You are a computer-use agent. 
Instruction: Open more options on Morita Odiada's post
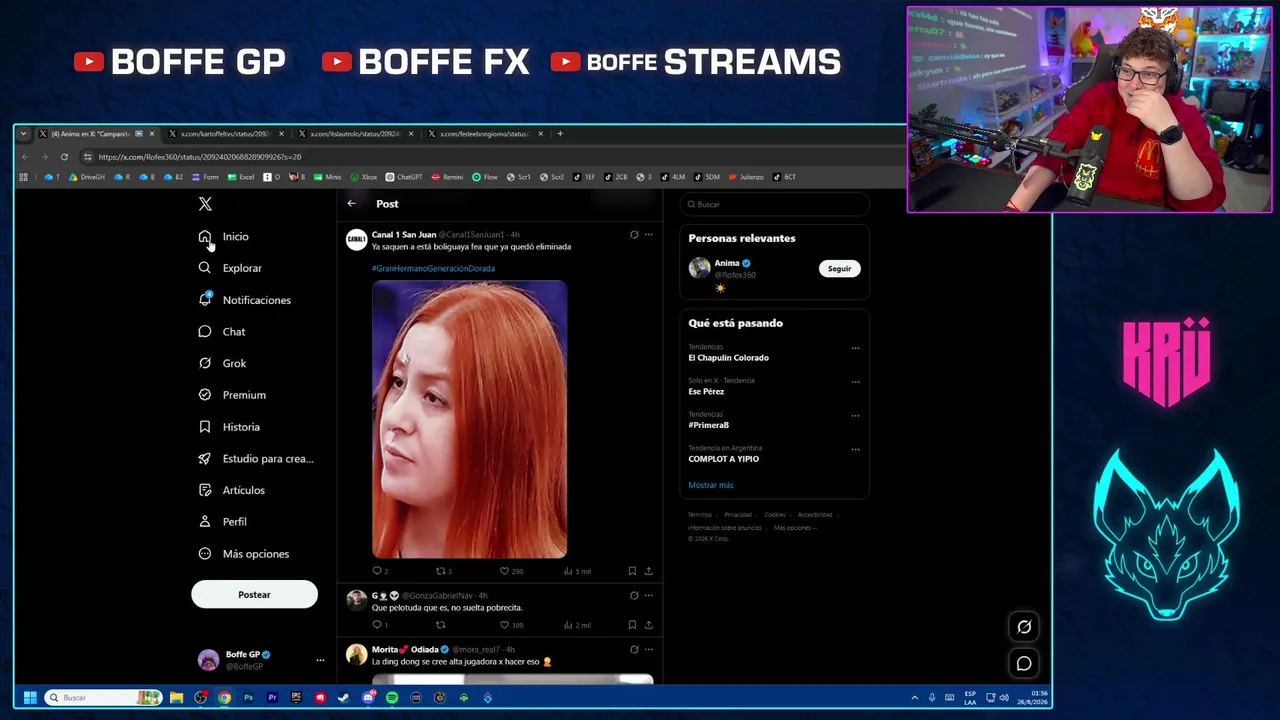tap(648, 650)
